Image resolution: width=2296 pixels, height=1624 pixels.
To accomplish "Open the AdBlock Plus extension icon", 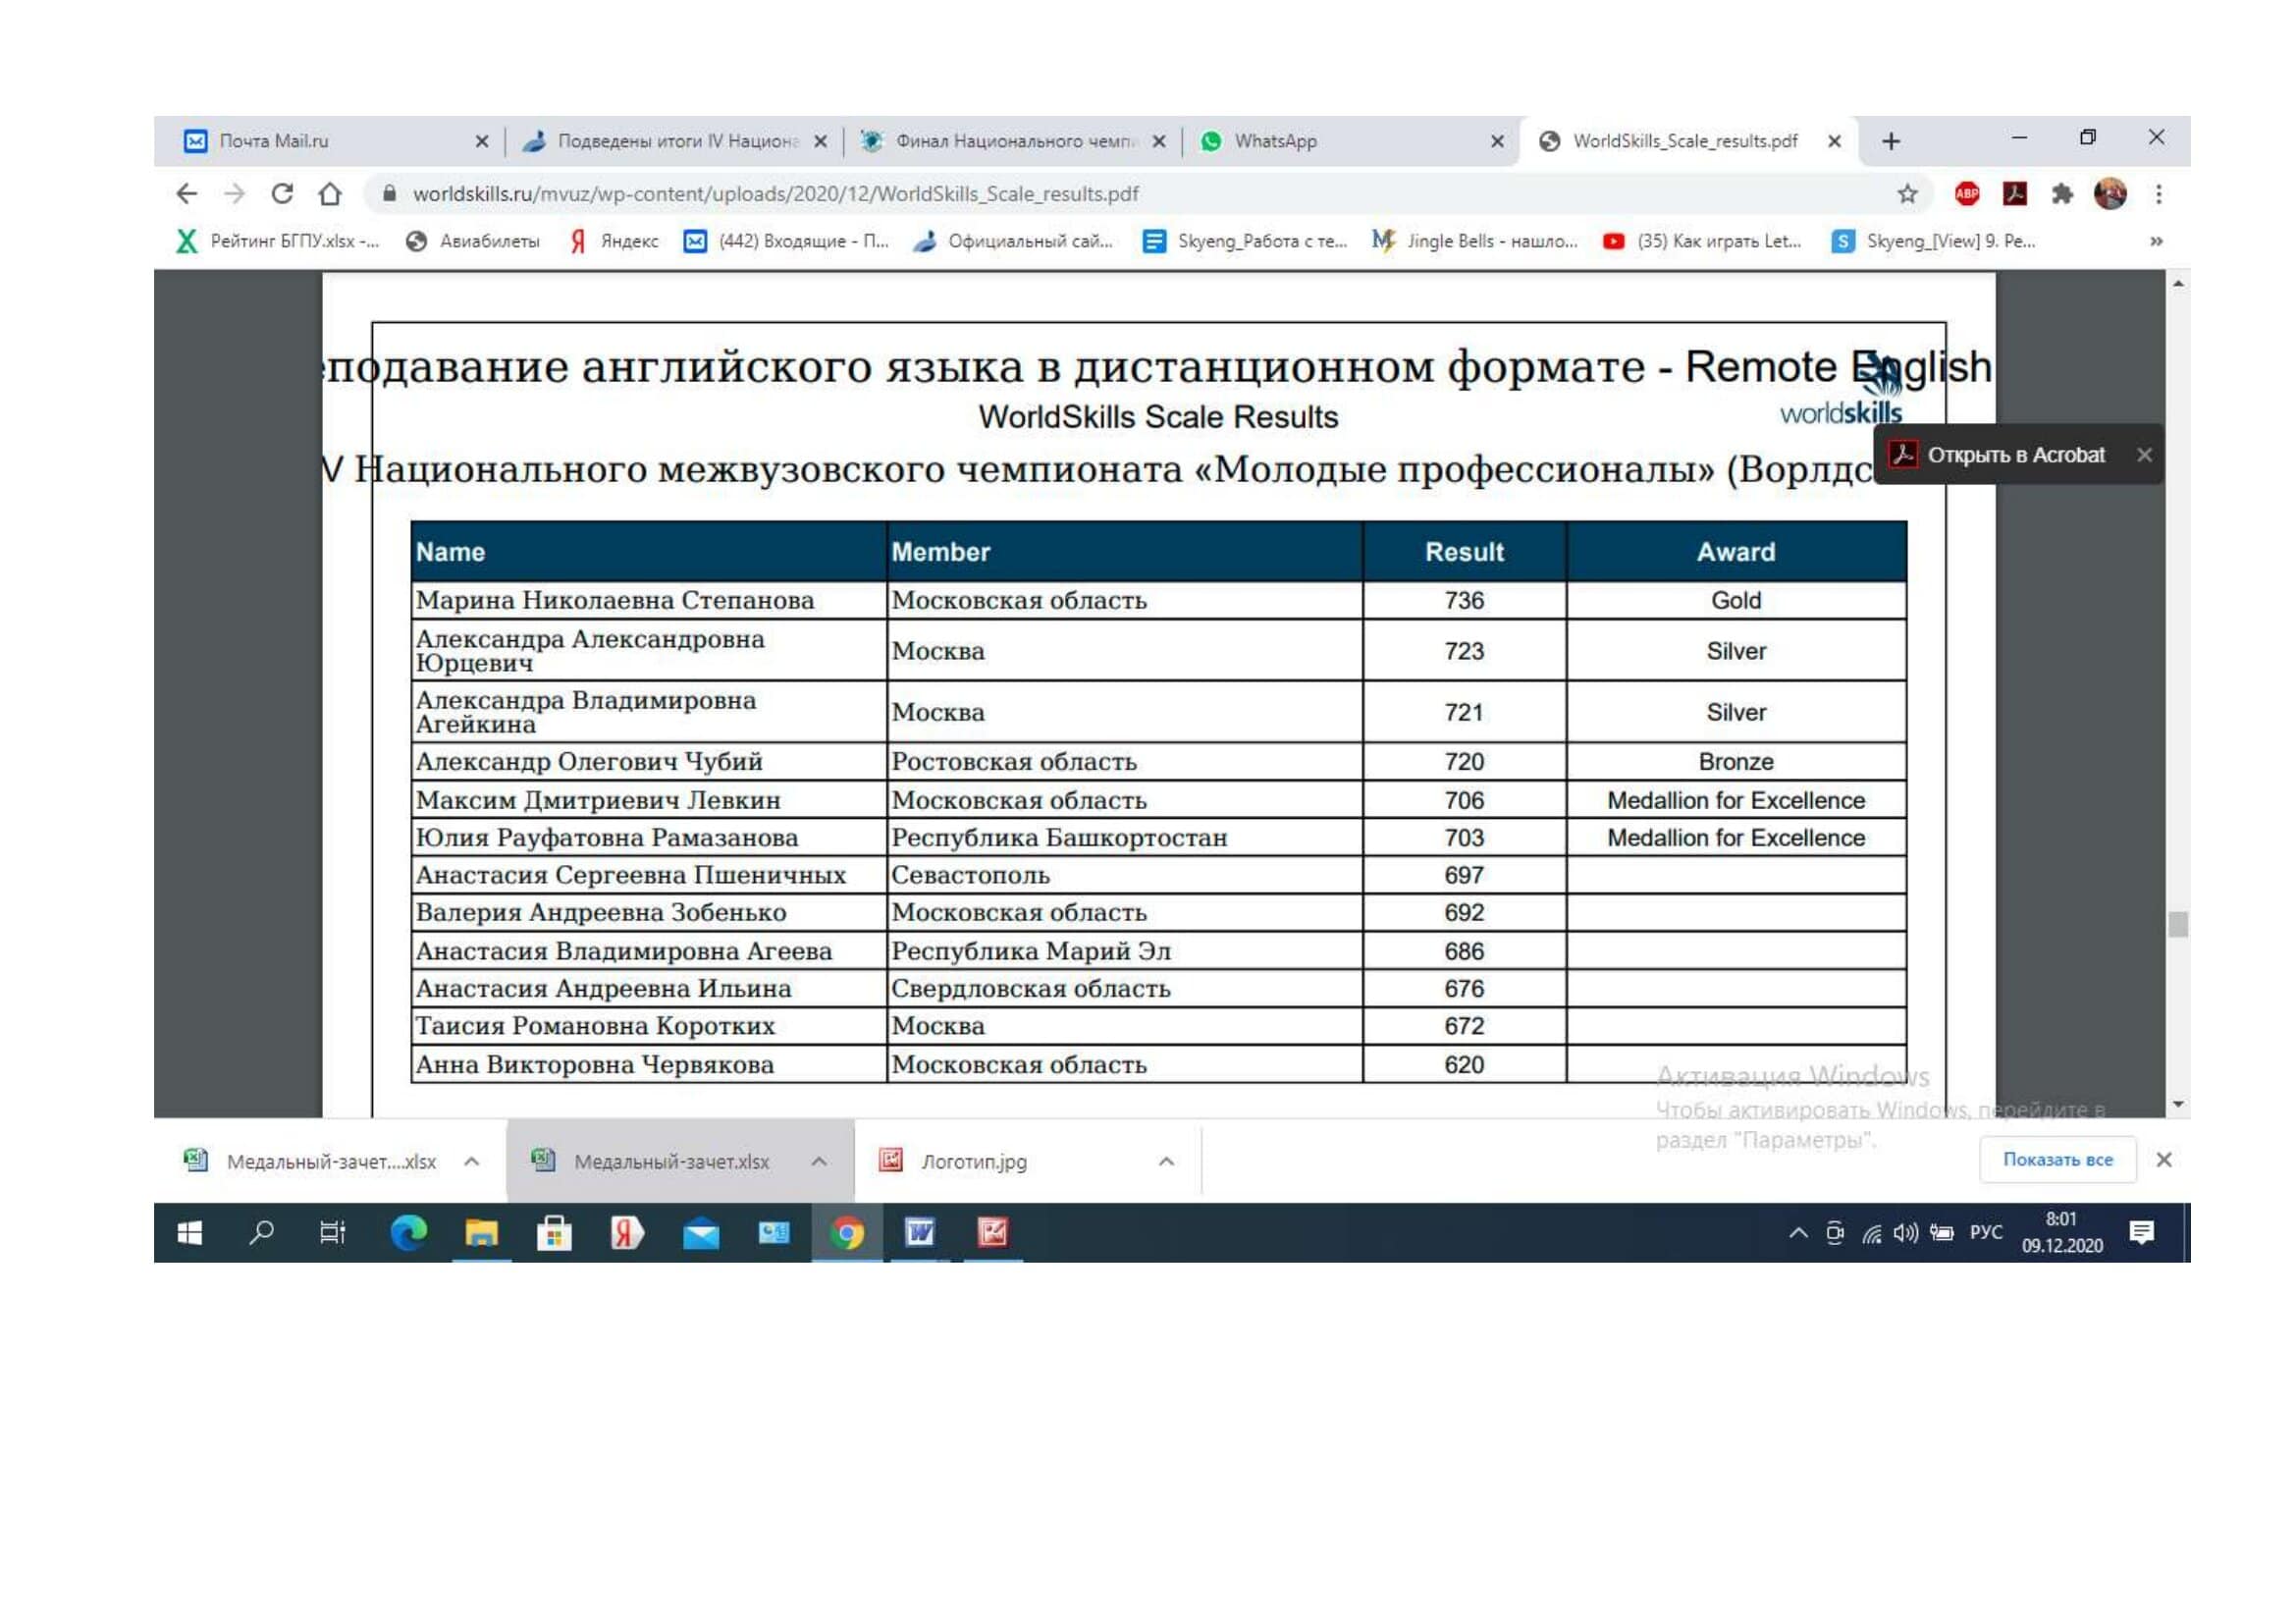I will click(x=1966, y=194).
